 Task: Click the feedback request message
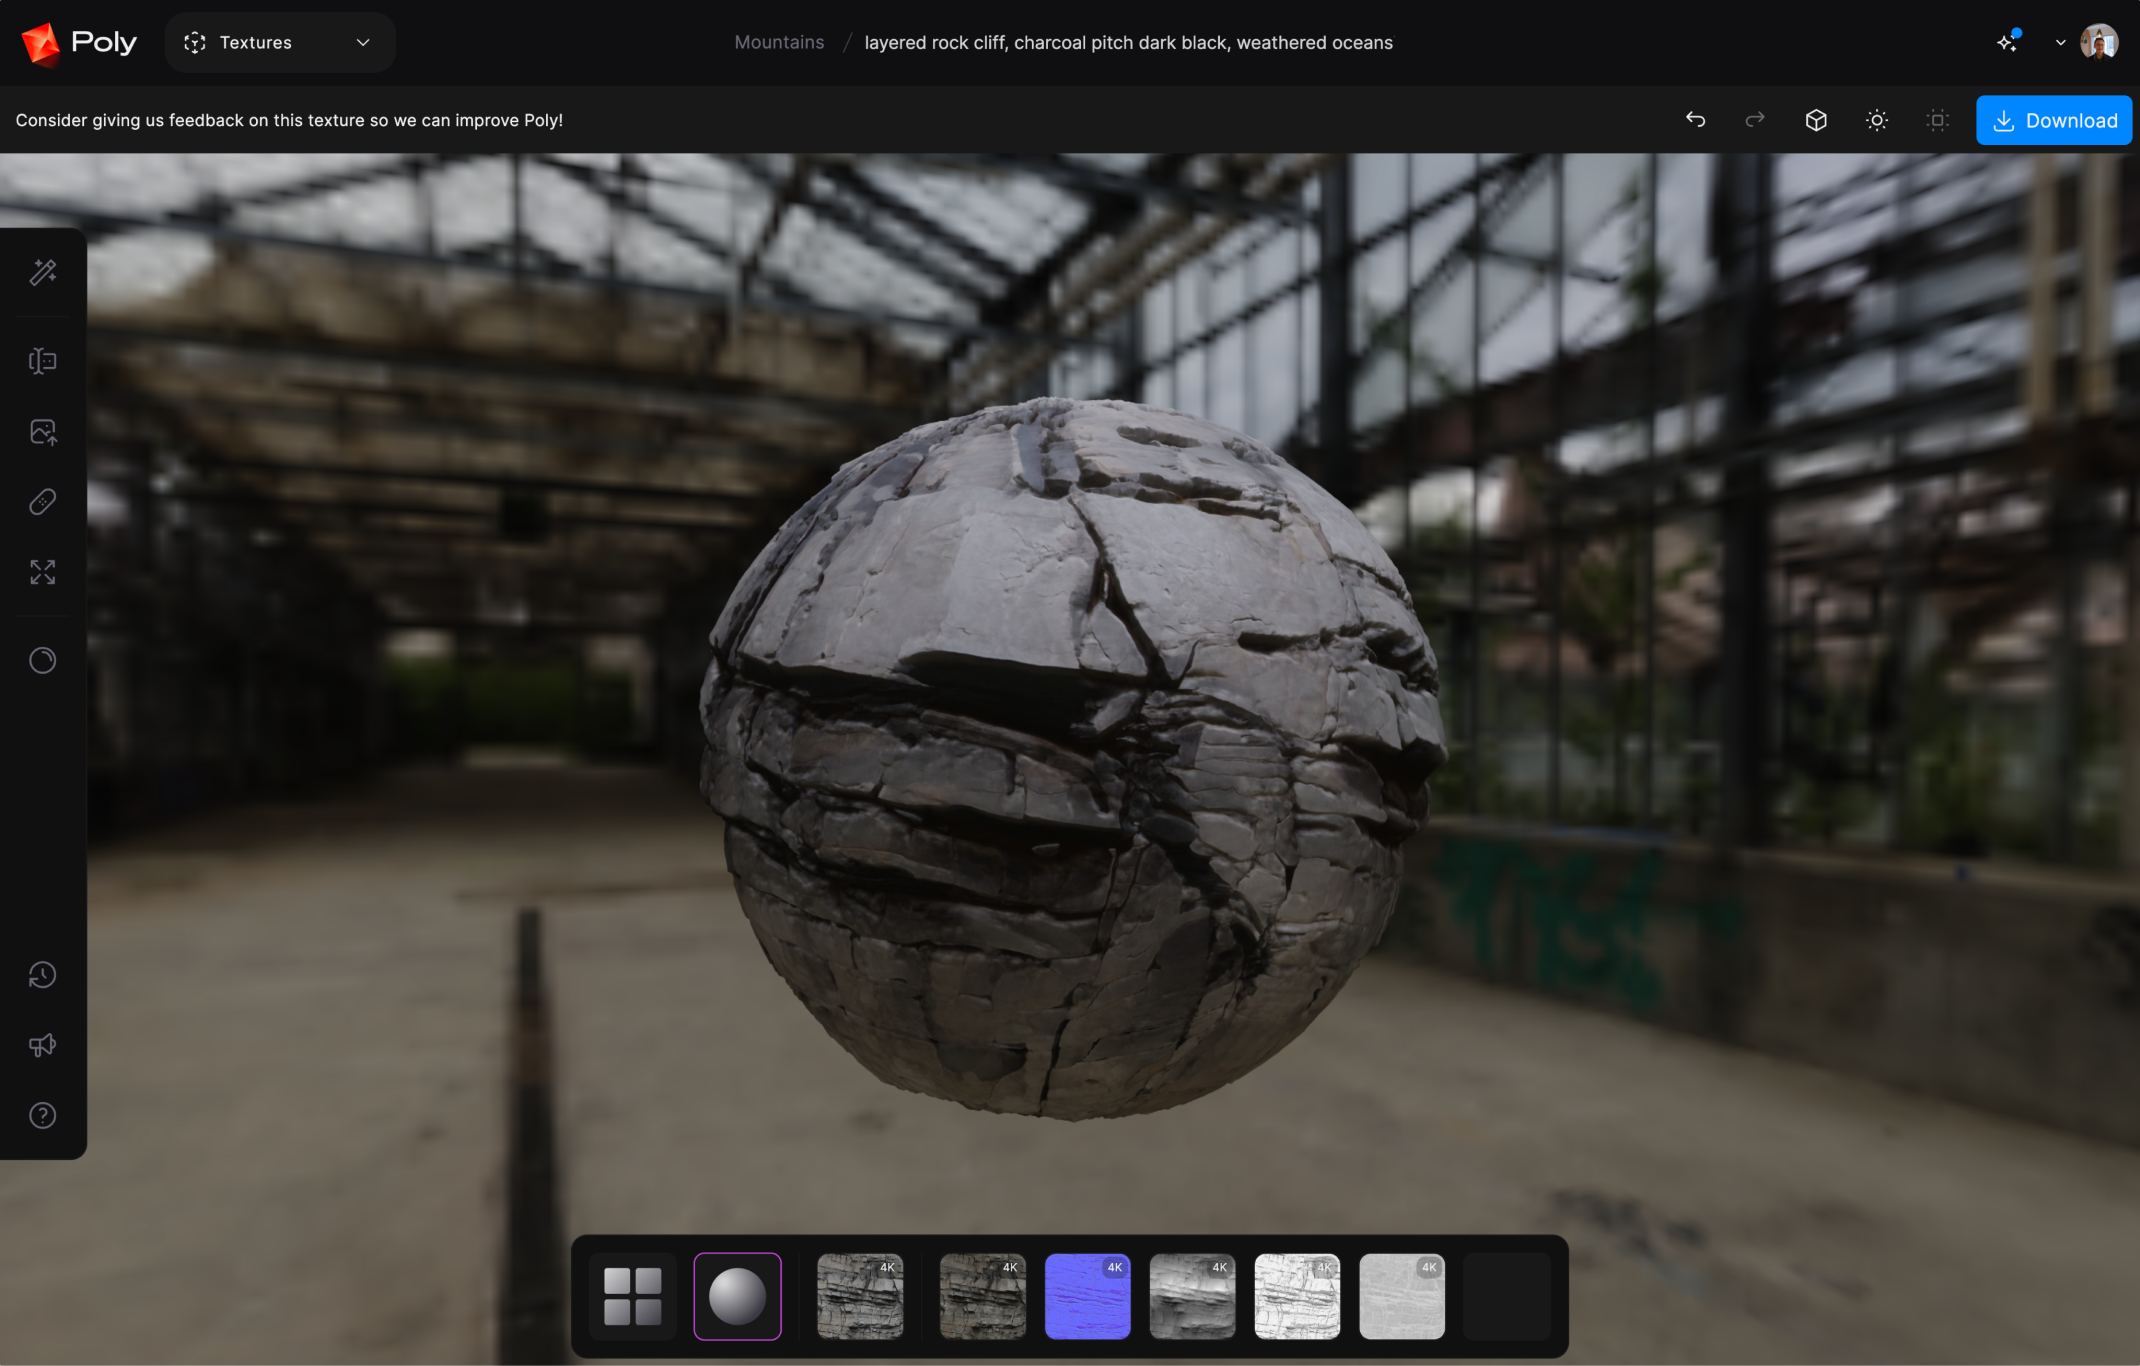click(x=289, y=120)
